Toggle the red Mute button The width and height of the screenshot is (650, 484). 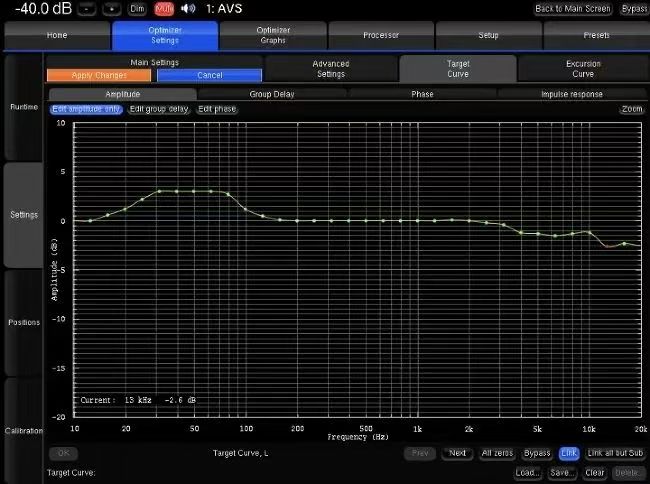coord(163,9)
